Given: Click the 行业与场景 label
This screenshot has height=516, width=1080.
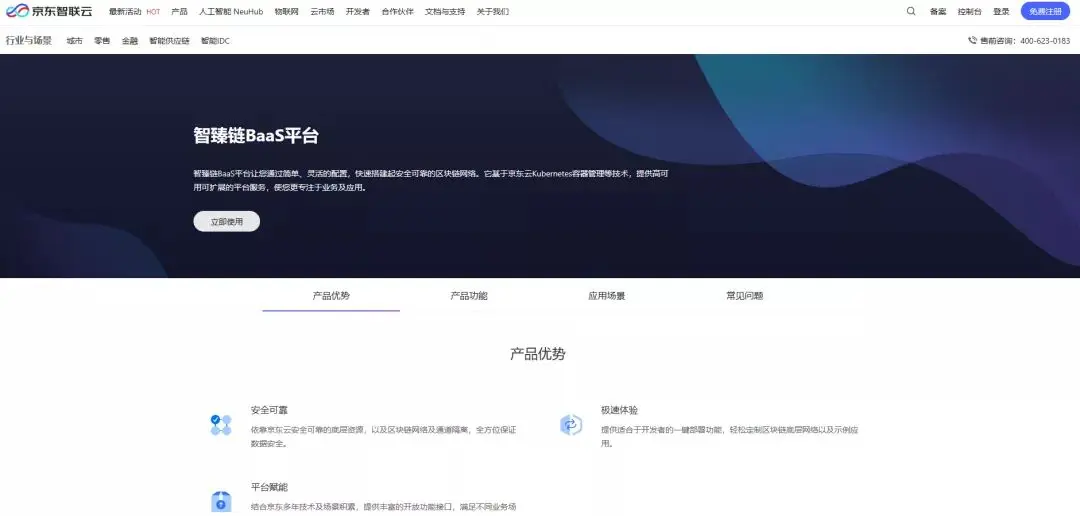Looking at the screenshot, I should (29, 41).
